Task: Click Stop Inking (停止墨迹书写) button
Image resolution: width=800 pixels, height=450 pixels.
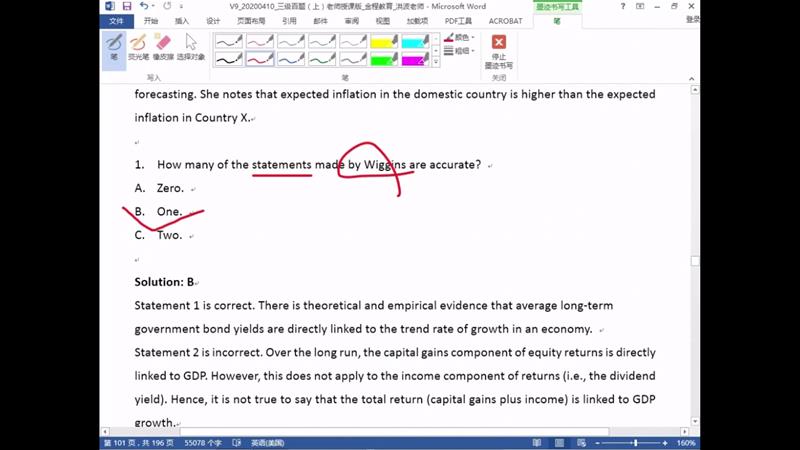Action: point(498,51)
